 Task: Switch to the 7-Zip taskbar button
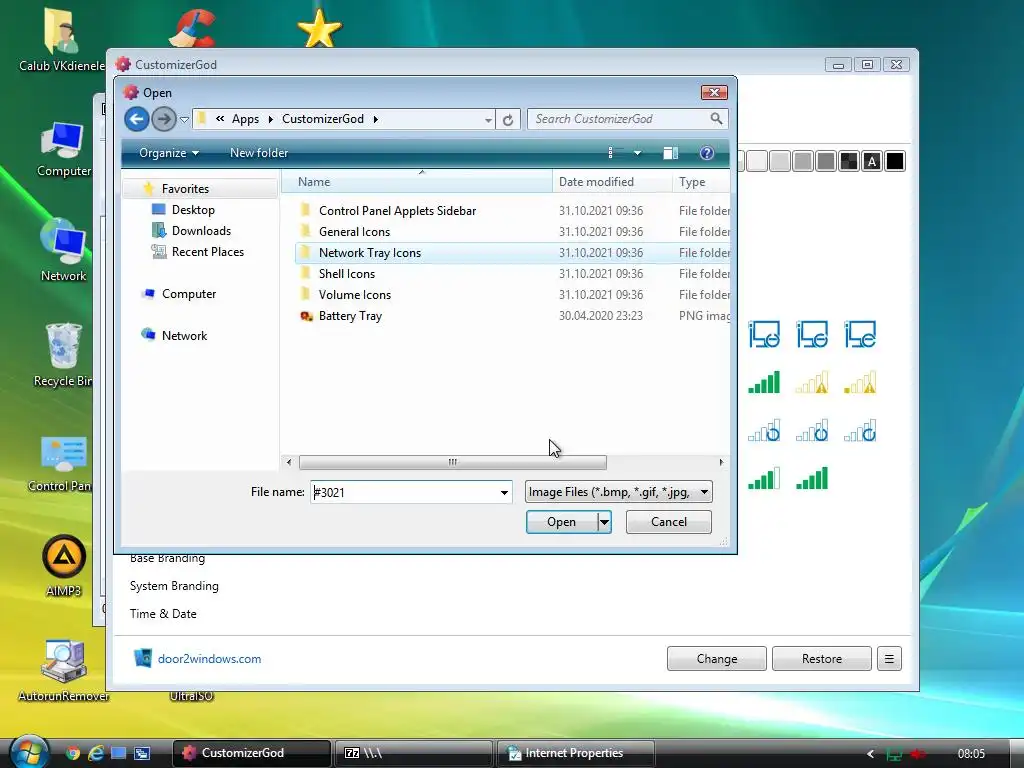click(x=413, y=753)
